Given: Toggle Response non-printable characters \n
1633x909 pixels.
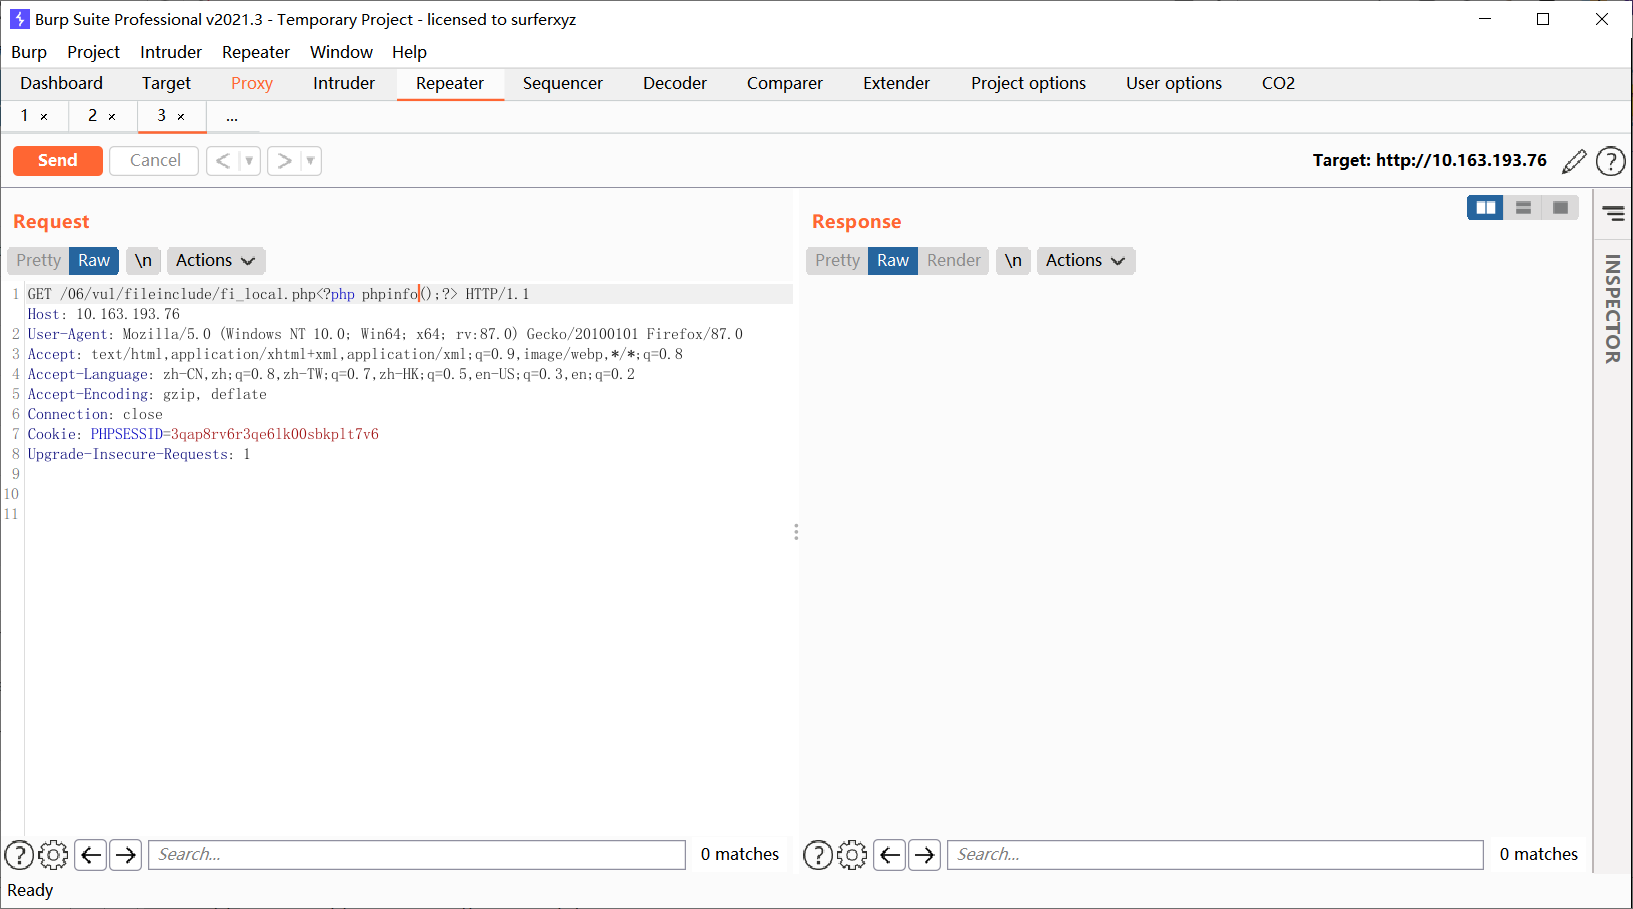Looking at the screenshot, I should [1013, 261].
